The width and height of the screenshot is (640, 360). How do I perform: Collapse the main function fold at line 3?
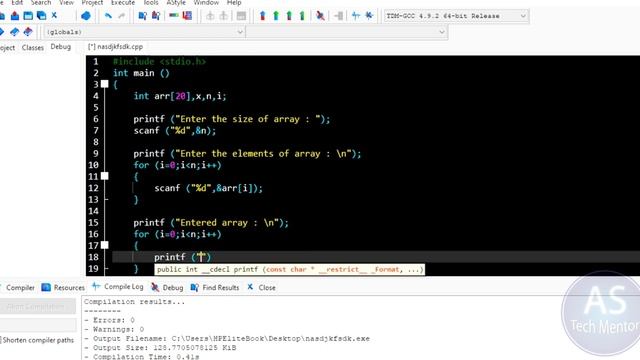point(105,84)
